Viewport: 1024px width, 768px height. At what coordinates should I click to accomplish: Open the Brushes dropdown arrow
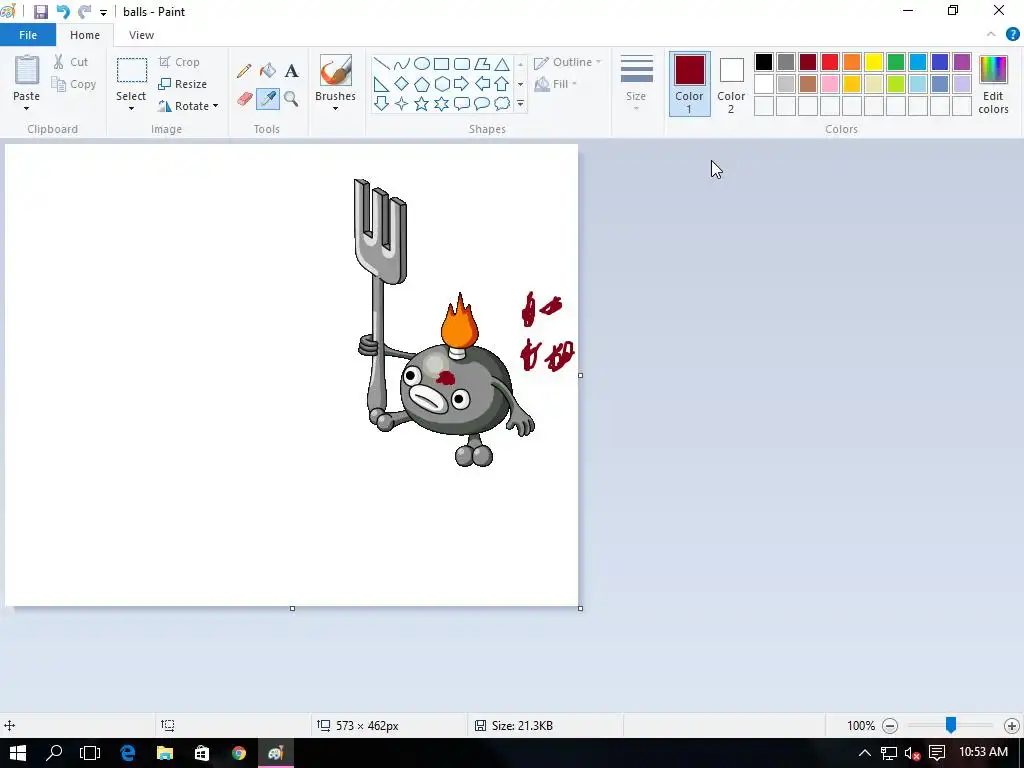(336, 108)
